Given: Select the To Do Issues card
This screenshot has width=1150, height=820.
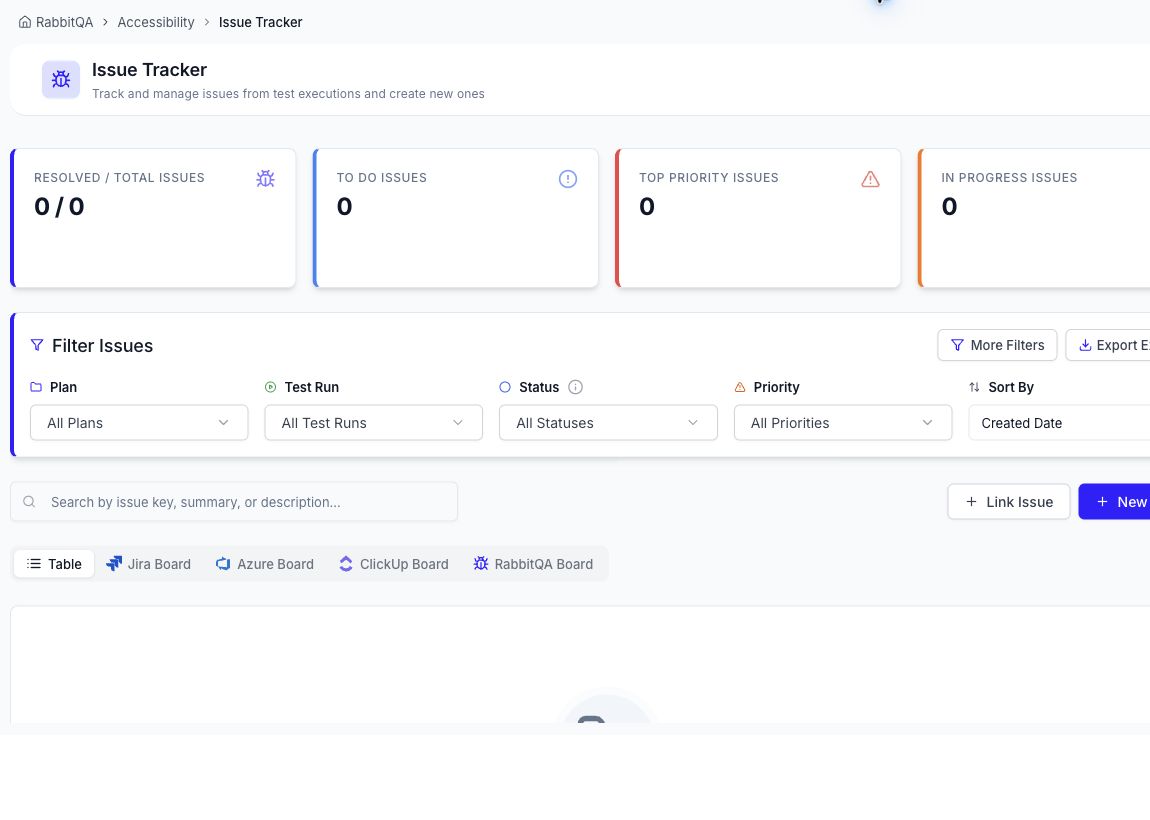Looking at the screenshot, I should (455, 218).
